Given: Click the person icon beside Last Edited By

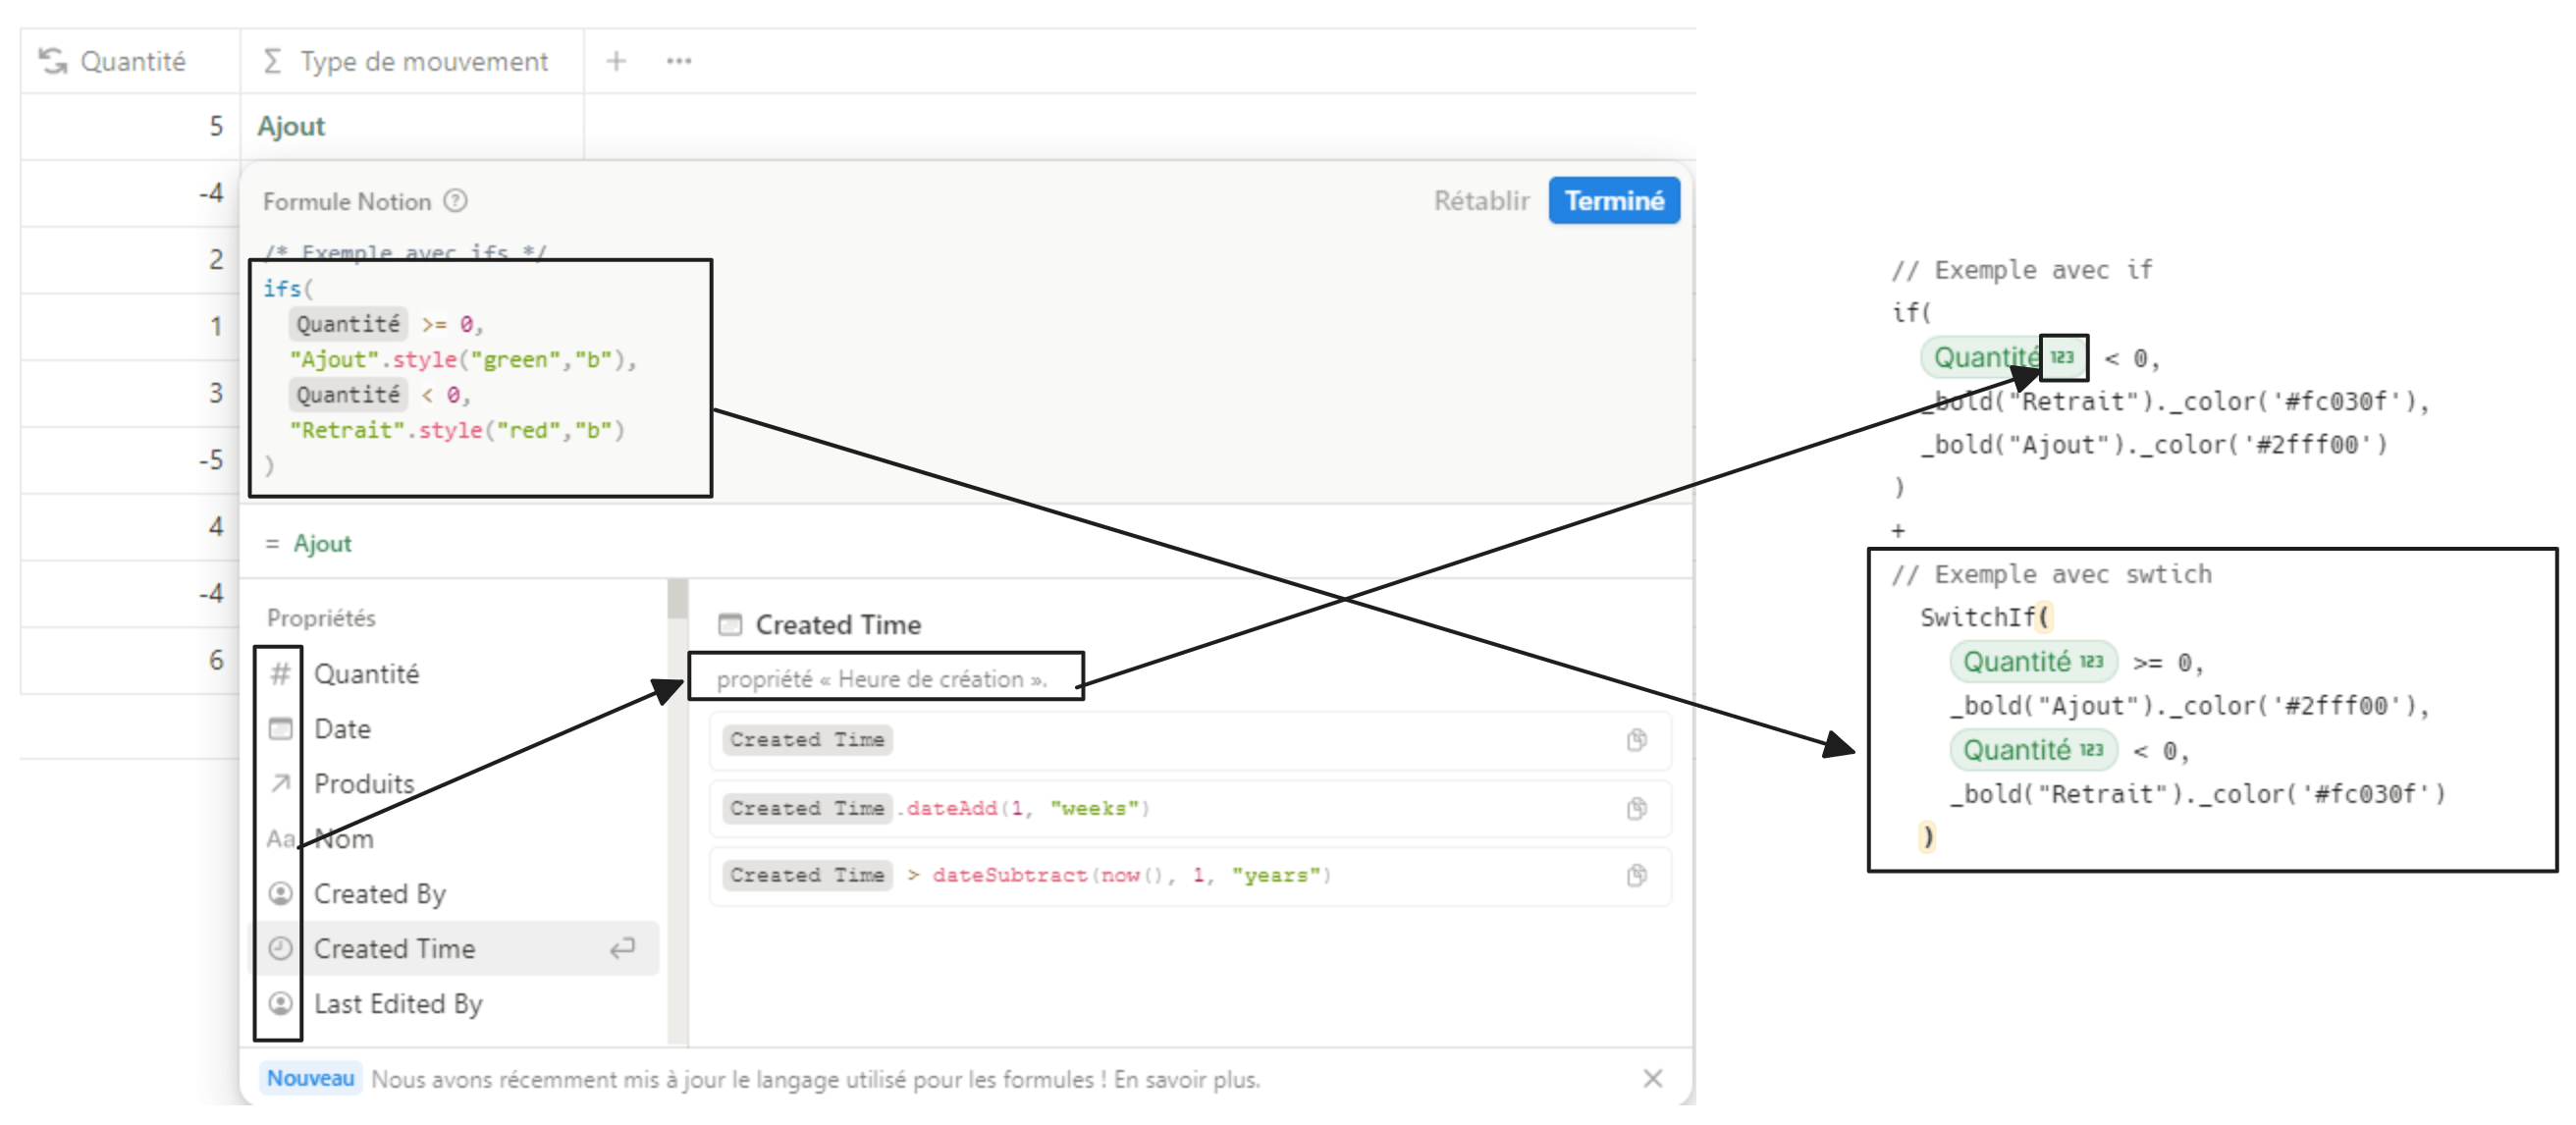Looking at the screenshot, I should pos(281,1003).
